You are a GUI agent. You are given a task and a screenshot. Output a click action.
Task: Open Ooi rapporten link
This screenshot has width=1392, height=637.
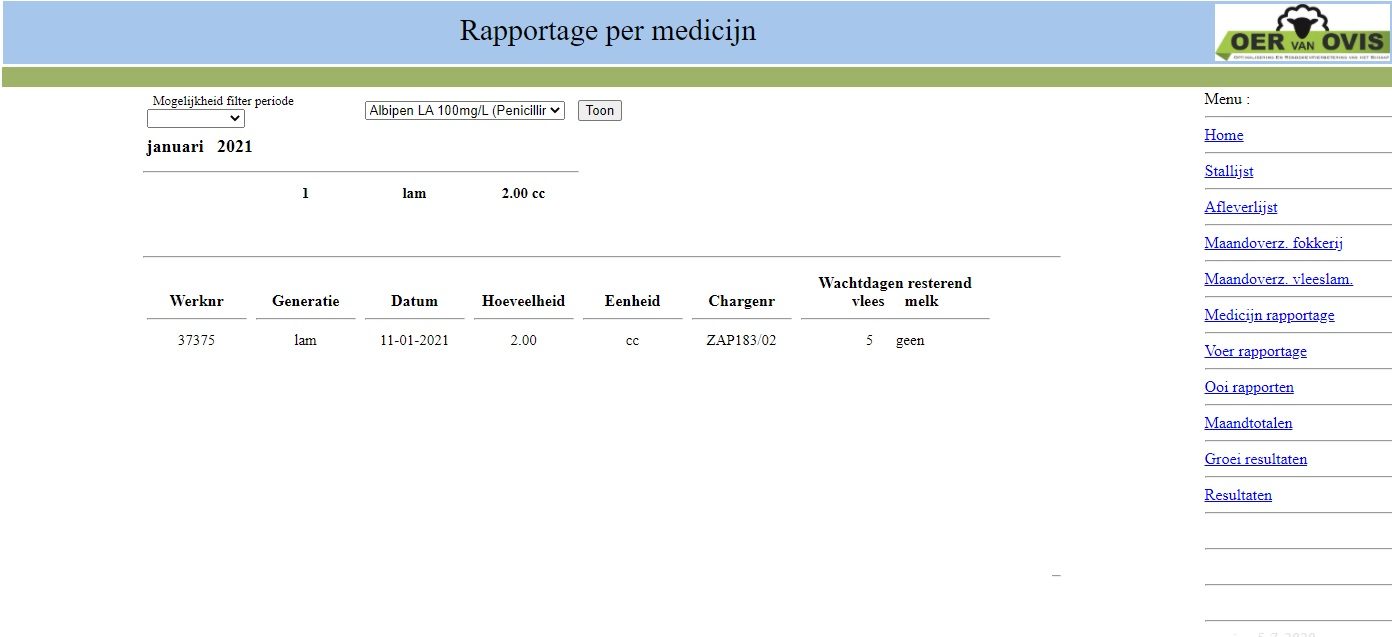click(1249, 387)
